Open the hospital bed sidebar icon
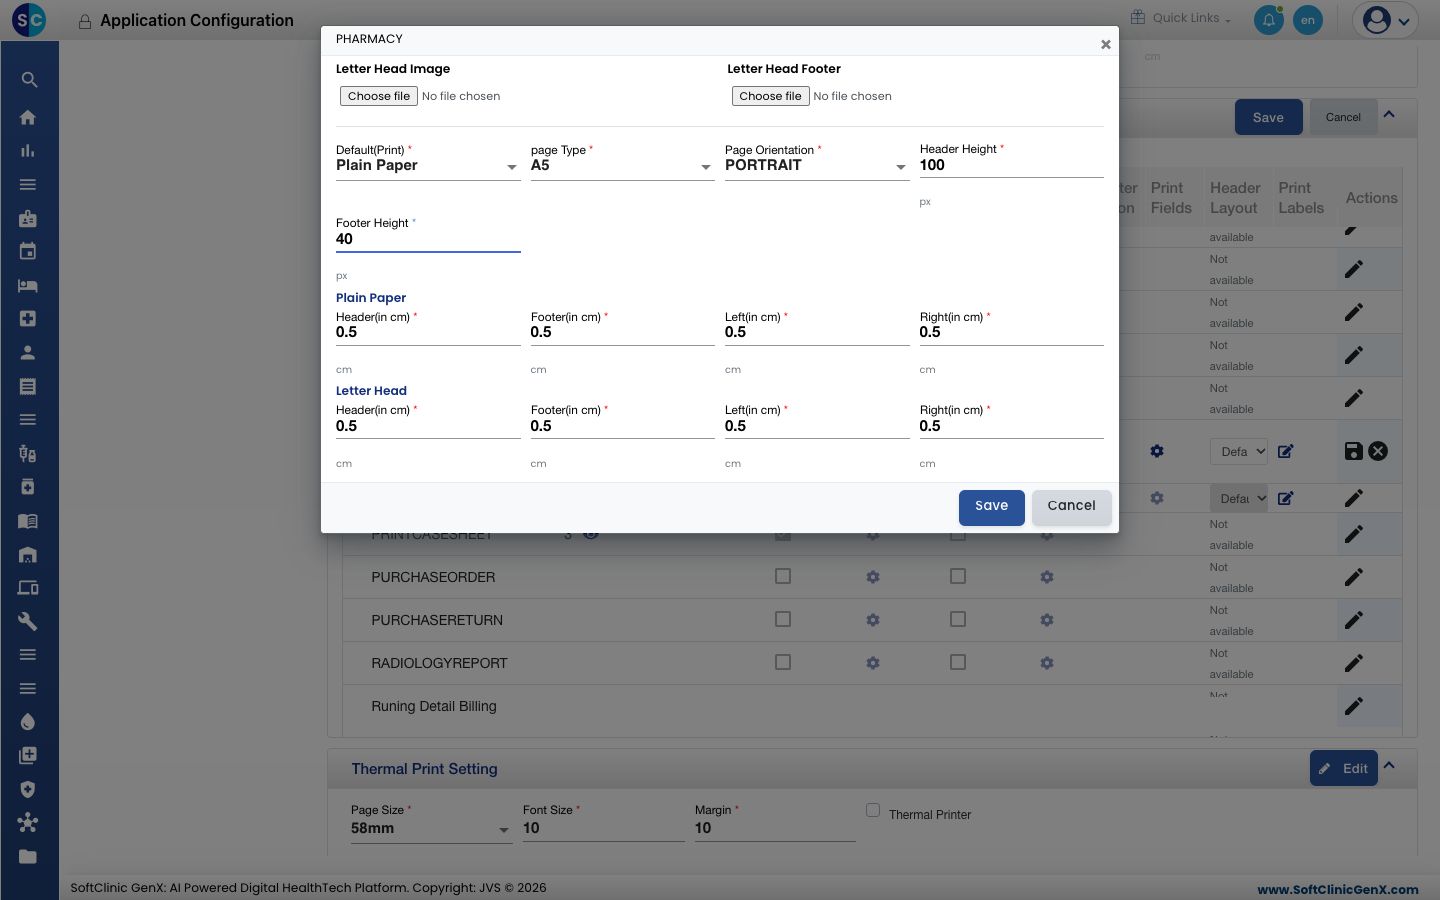 pos(28,285)
